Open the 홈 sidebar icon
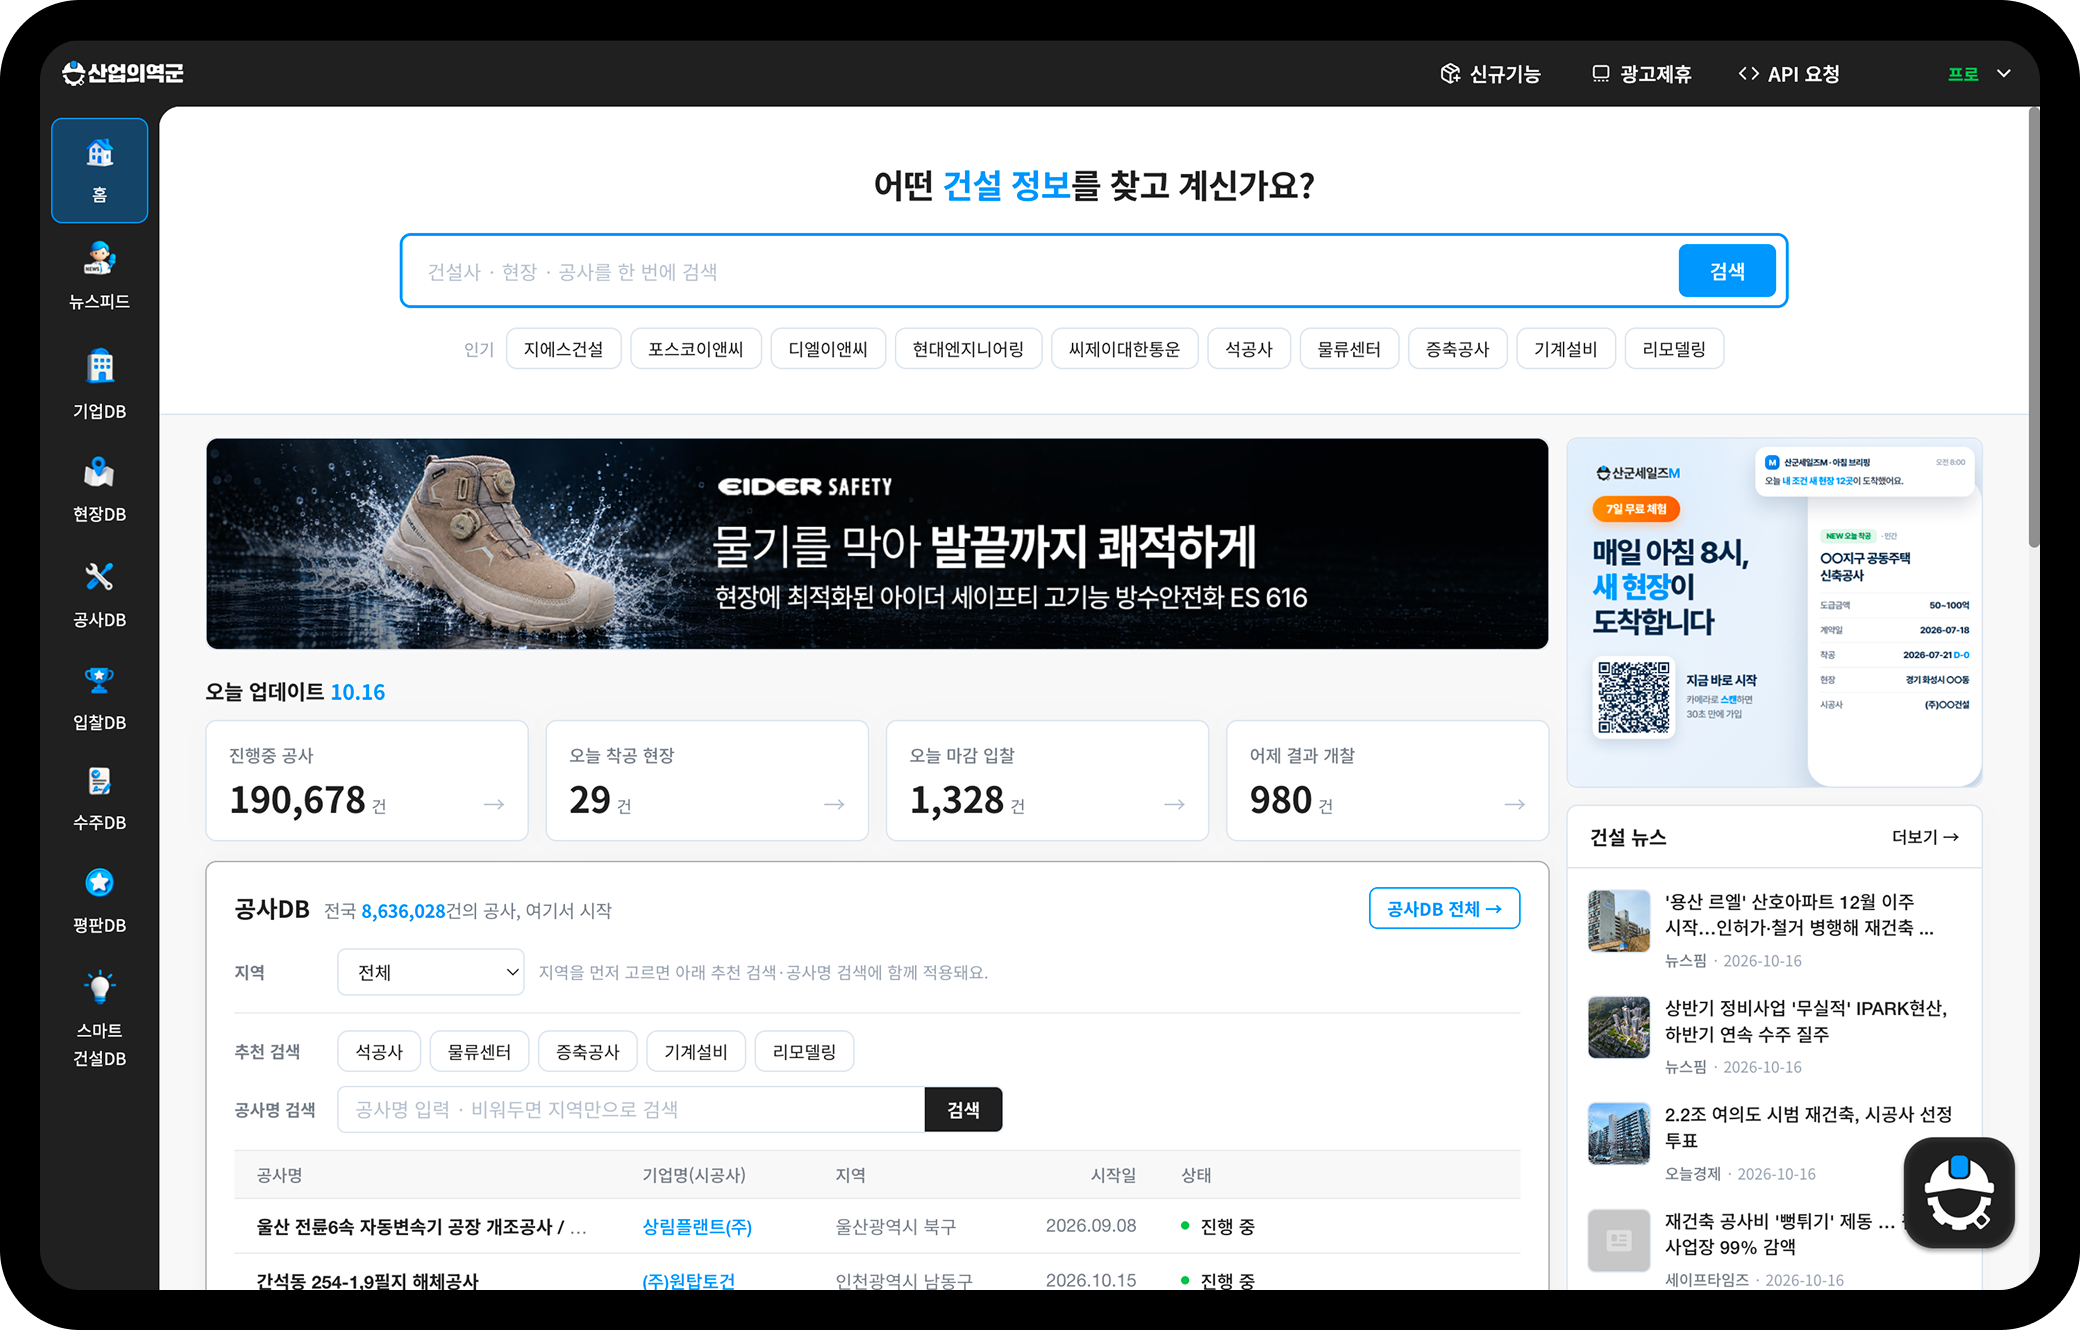Viewport: 2080px width, 1330px height. 99,170
